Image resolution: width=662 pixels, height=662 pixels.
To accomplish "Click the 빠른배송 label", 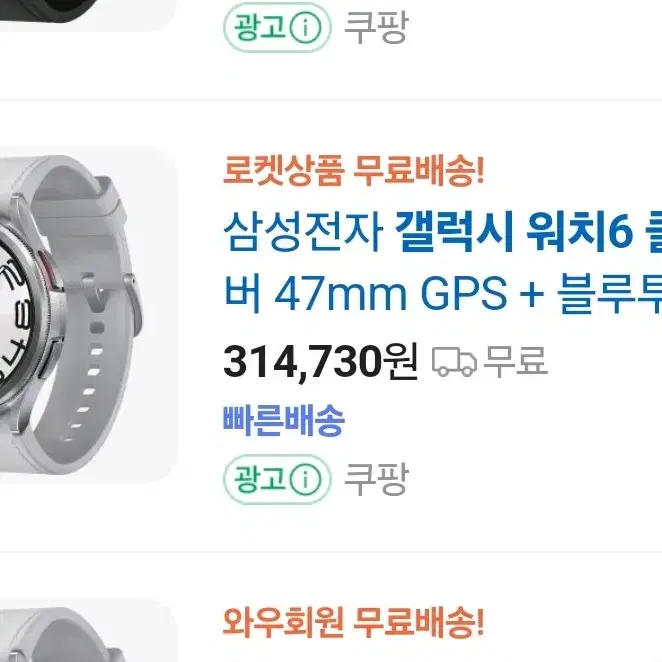I will tap(284, 420).
